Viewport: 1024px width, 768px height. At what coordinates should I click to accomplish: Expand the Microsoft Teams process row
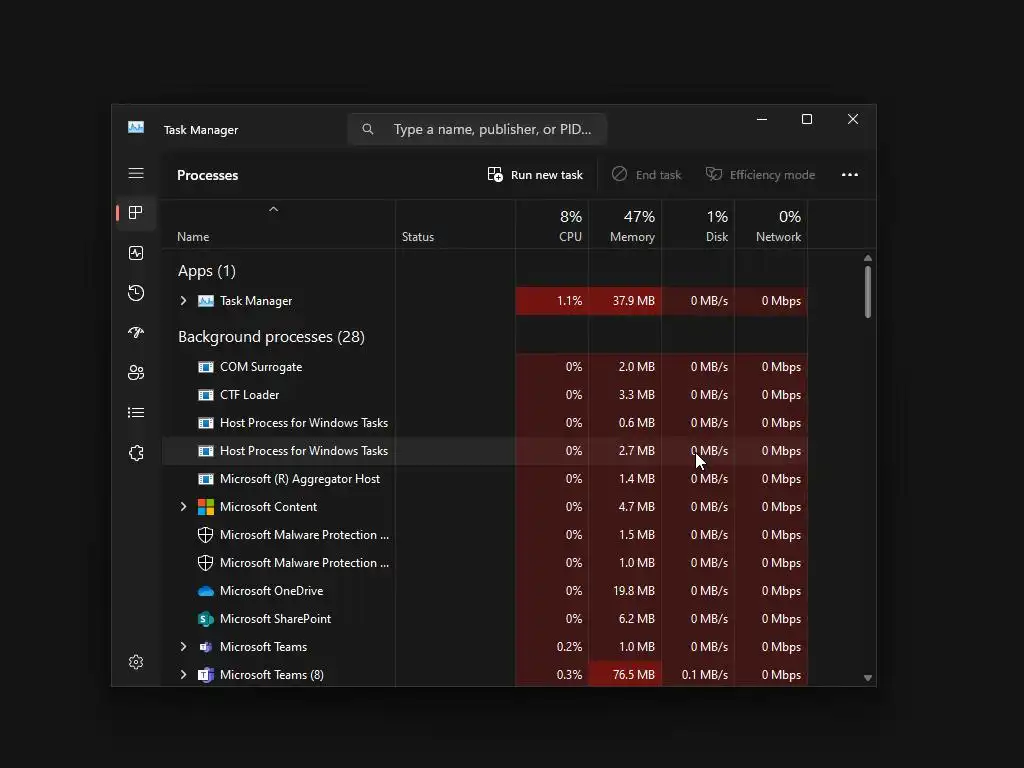tap(184, 647)
